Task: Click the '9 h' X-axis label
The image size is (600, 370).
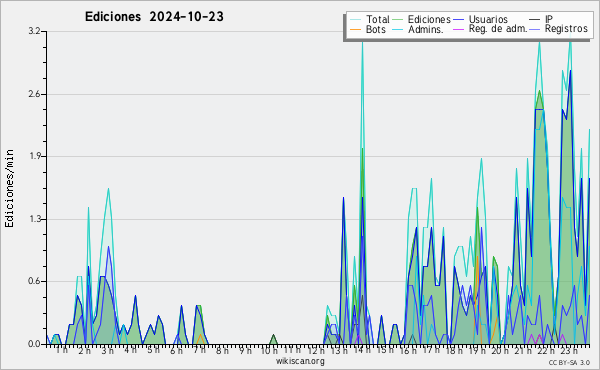Action: (x=246, y=350)
